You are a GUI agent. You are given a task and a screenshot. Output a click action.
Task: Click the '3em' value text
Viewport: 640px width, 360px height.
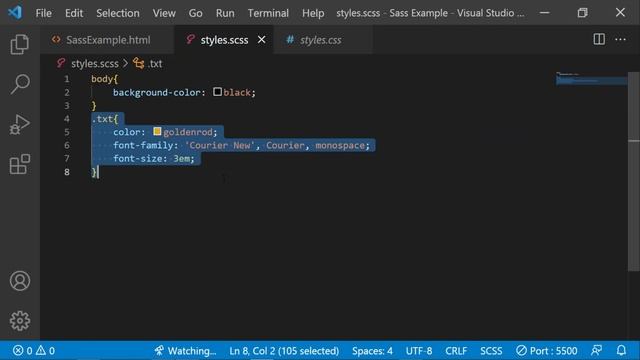pos(181,158)
